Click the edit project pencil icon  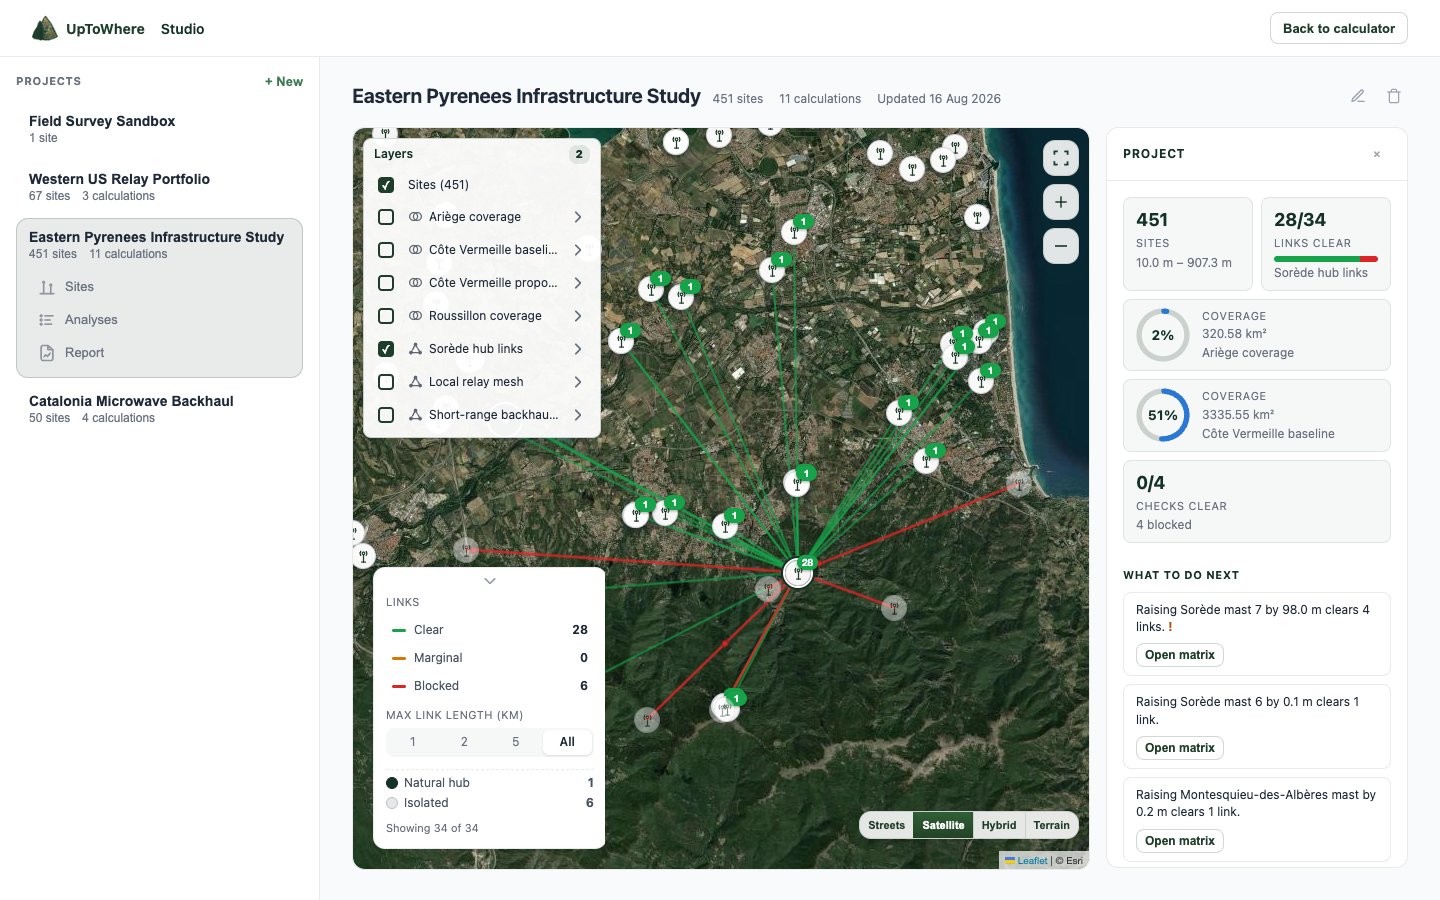click(1358, 96)
